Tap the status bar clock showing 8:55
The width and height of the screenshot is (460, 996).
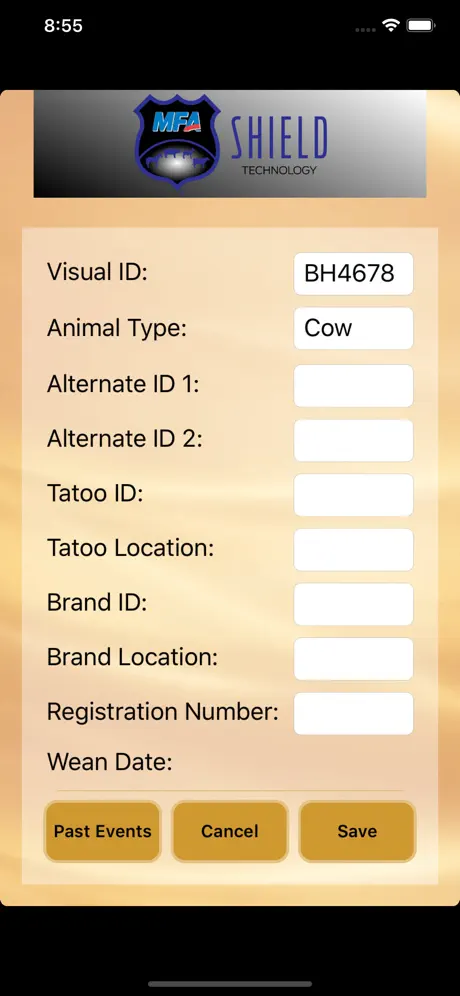pyautogui.click(x=64, y=25)
